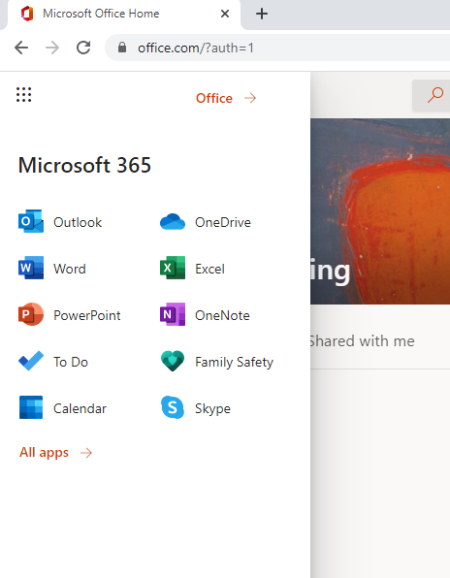Reload the office.com page

coord(84,48)
